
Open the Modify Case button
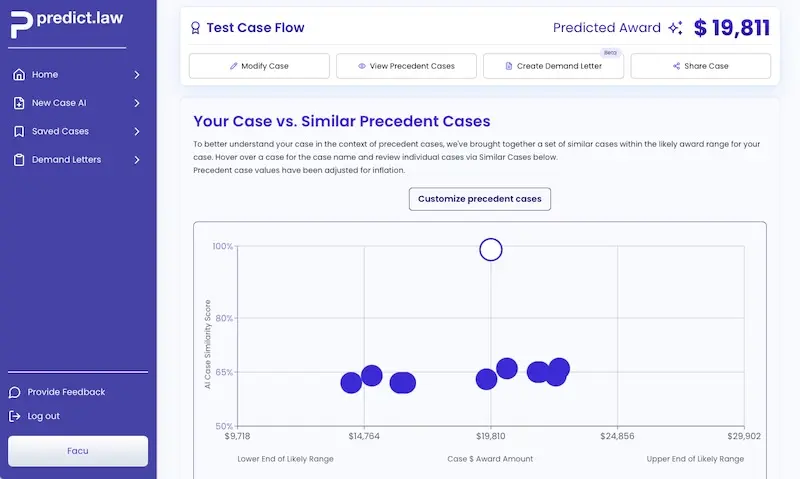click(259, 66)
